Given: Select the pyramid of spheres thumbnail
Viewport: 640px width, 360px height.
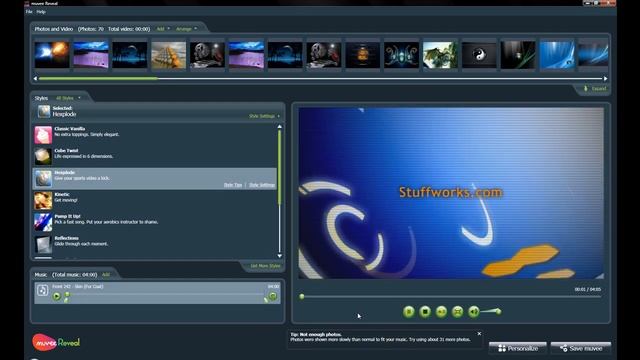Looking at the screenshot, I should (x=169, y=55).
